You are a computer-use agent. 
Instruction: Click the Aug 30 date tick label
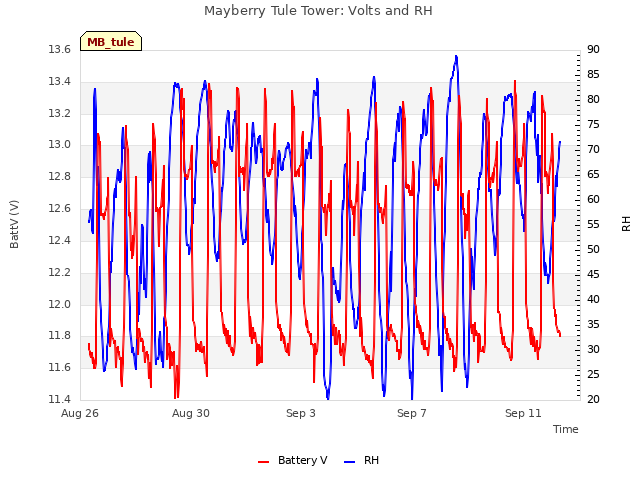[191, 413]
